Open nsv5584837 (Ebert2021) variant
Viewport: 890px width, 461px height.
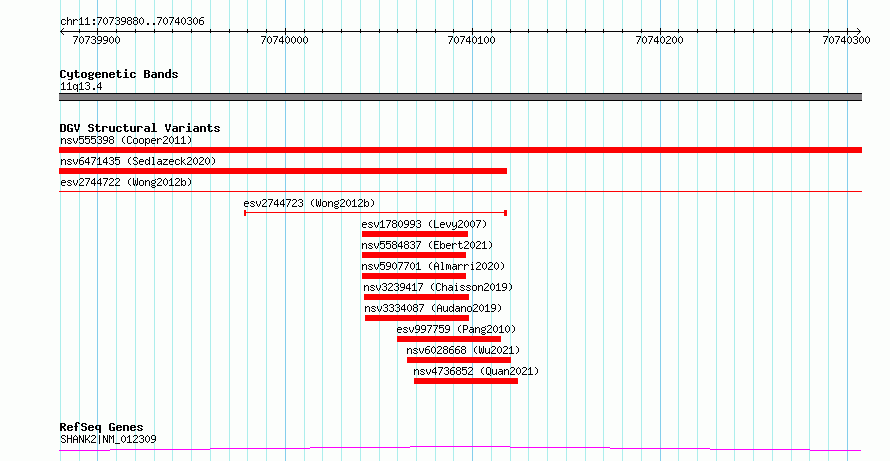[427, 245]
